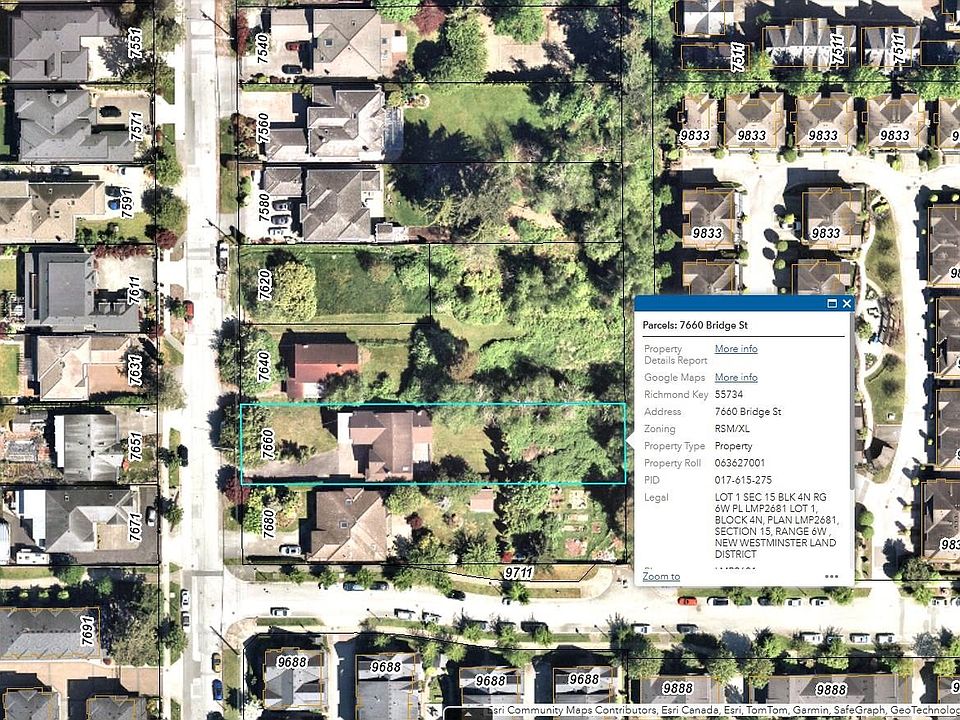Click parcel label 7551 on the map
Image resolution: width=960 pixels, height=720 pixels.
click(135, 44)
